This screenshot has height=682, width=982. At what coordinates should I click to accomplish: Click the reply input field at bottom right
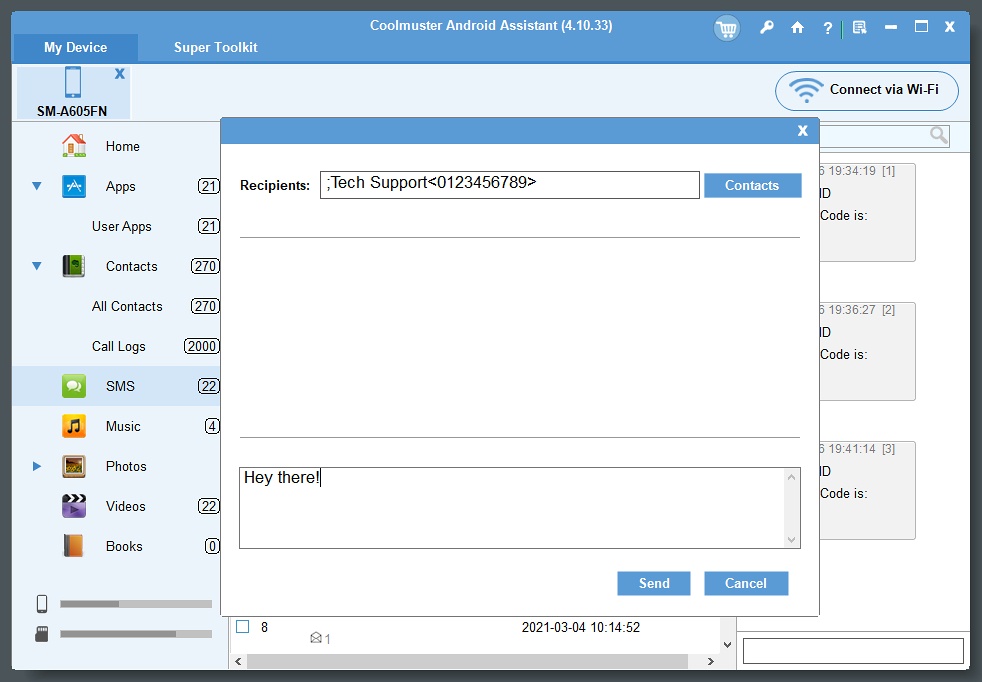pos(853,651)
